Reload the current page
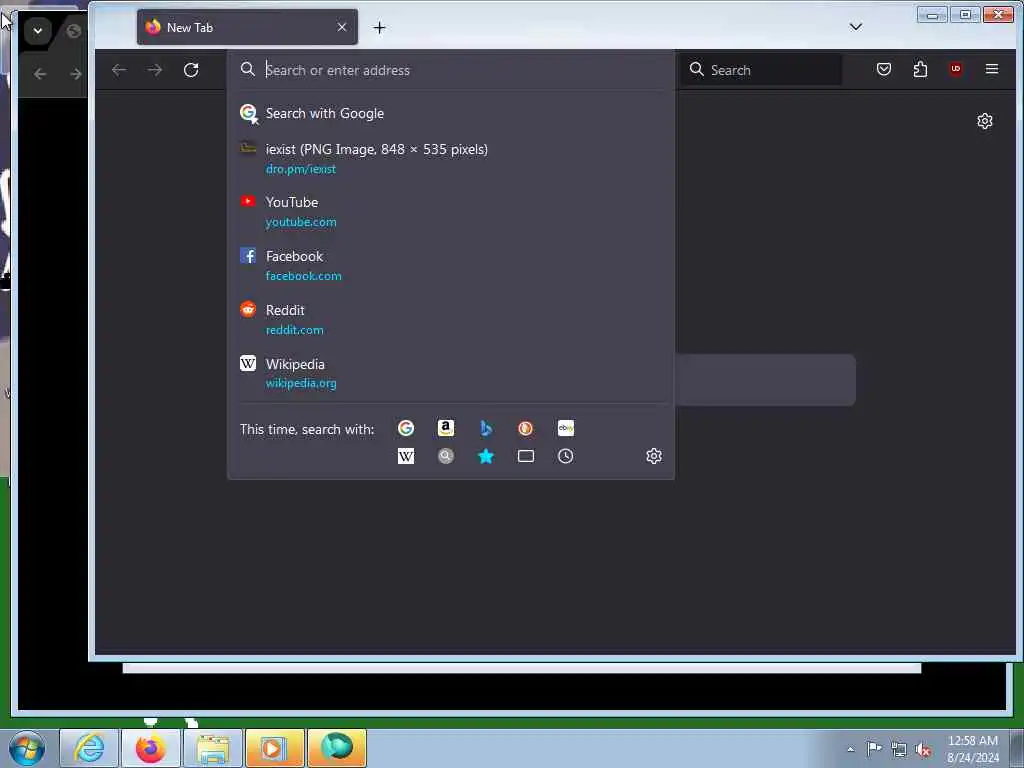The image size is (1024, 768). click(x=191, y=70)
